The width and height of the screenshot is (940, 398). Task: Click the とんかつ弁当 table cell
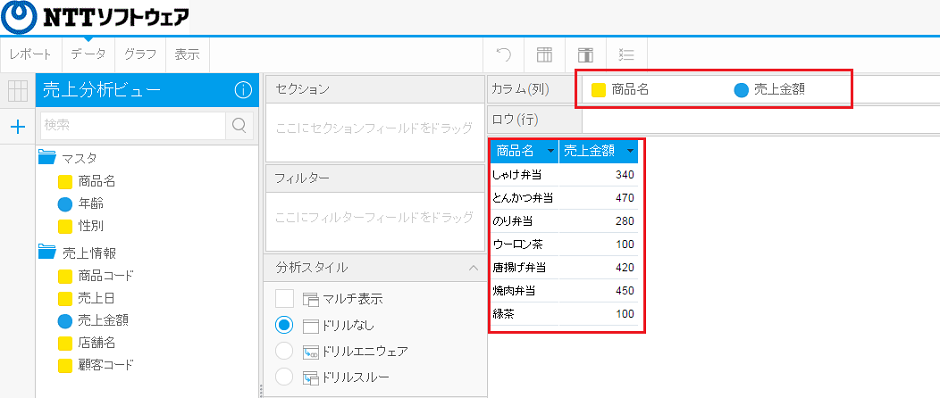click(x=525, y=198)
